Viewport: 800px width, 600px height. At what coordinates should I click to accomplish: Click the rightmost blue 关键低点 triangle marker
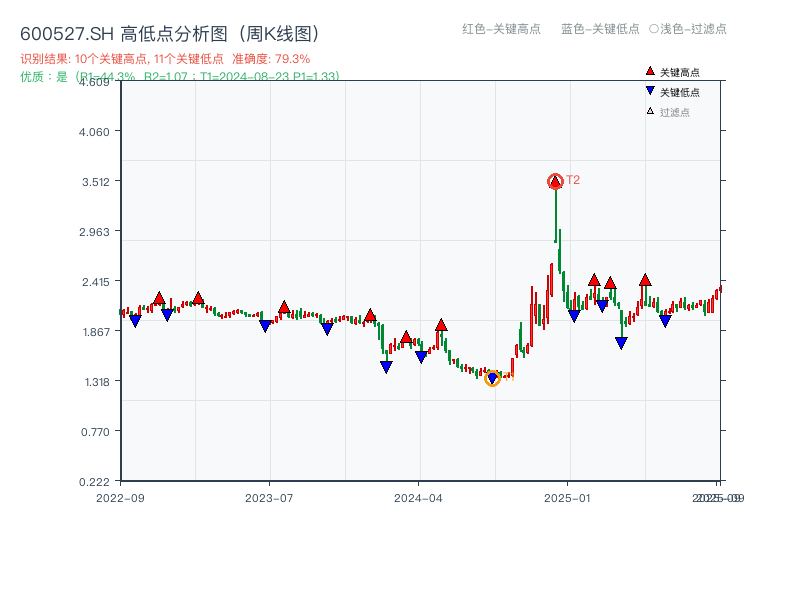tap(665, 322)
